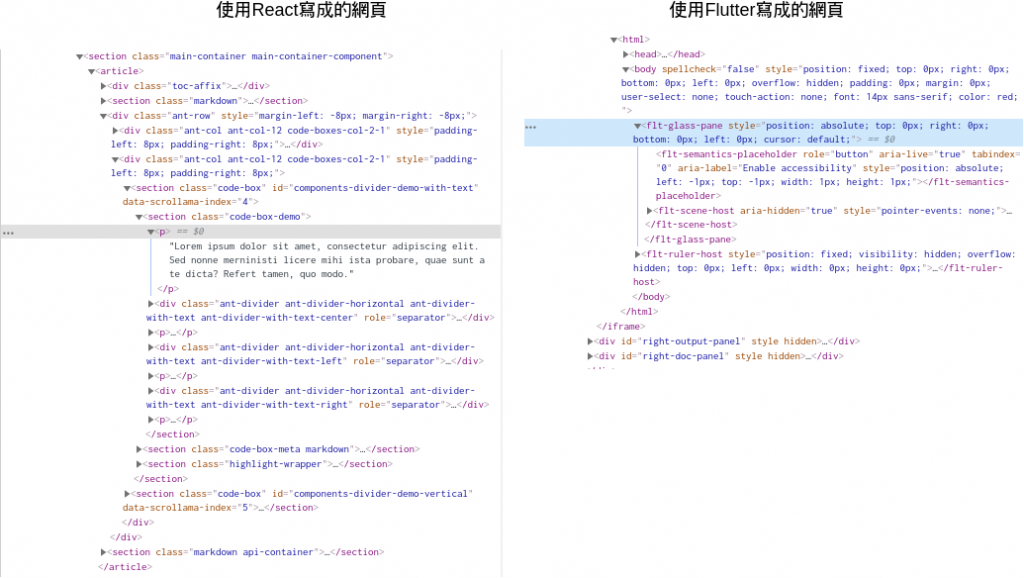Expand the head element node
Image resolution: width=1024 pixels, height=578 pixels.
click(x=626, y=55)
